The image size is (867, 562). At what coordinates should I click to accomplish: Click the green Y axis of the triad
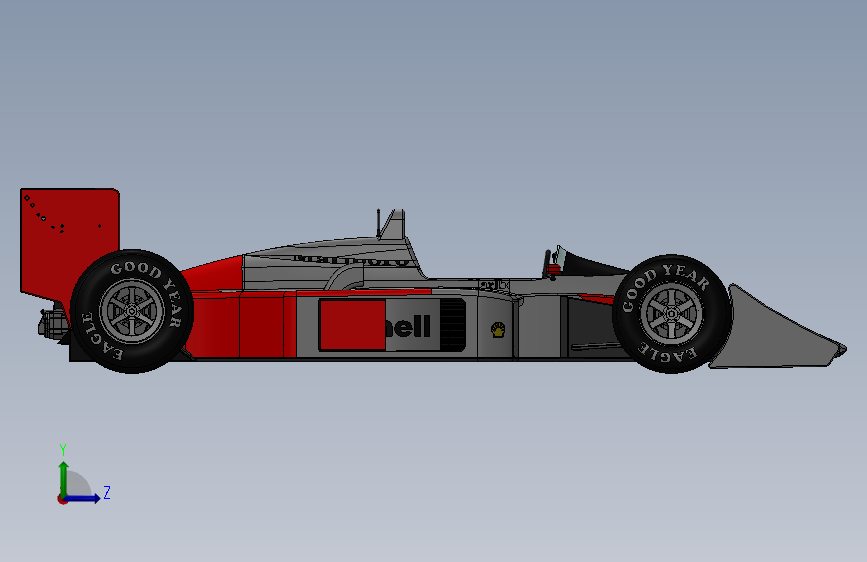(64, 479)
